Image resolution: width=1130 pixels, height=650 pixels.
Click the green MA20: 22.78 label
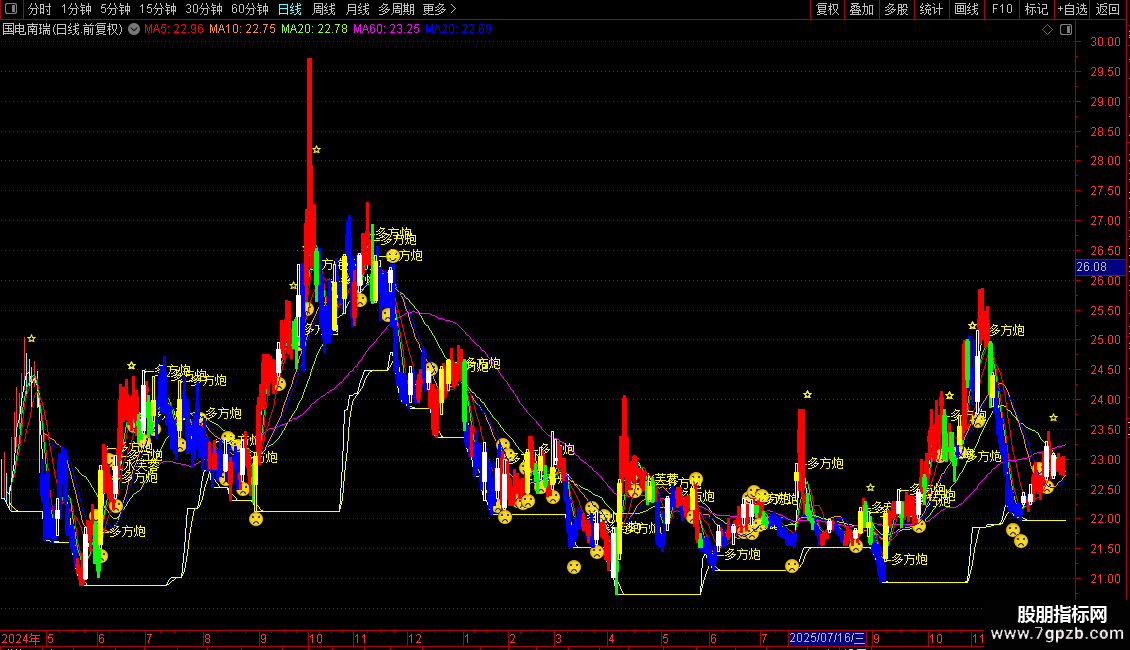tap(314, 29)
